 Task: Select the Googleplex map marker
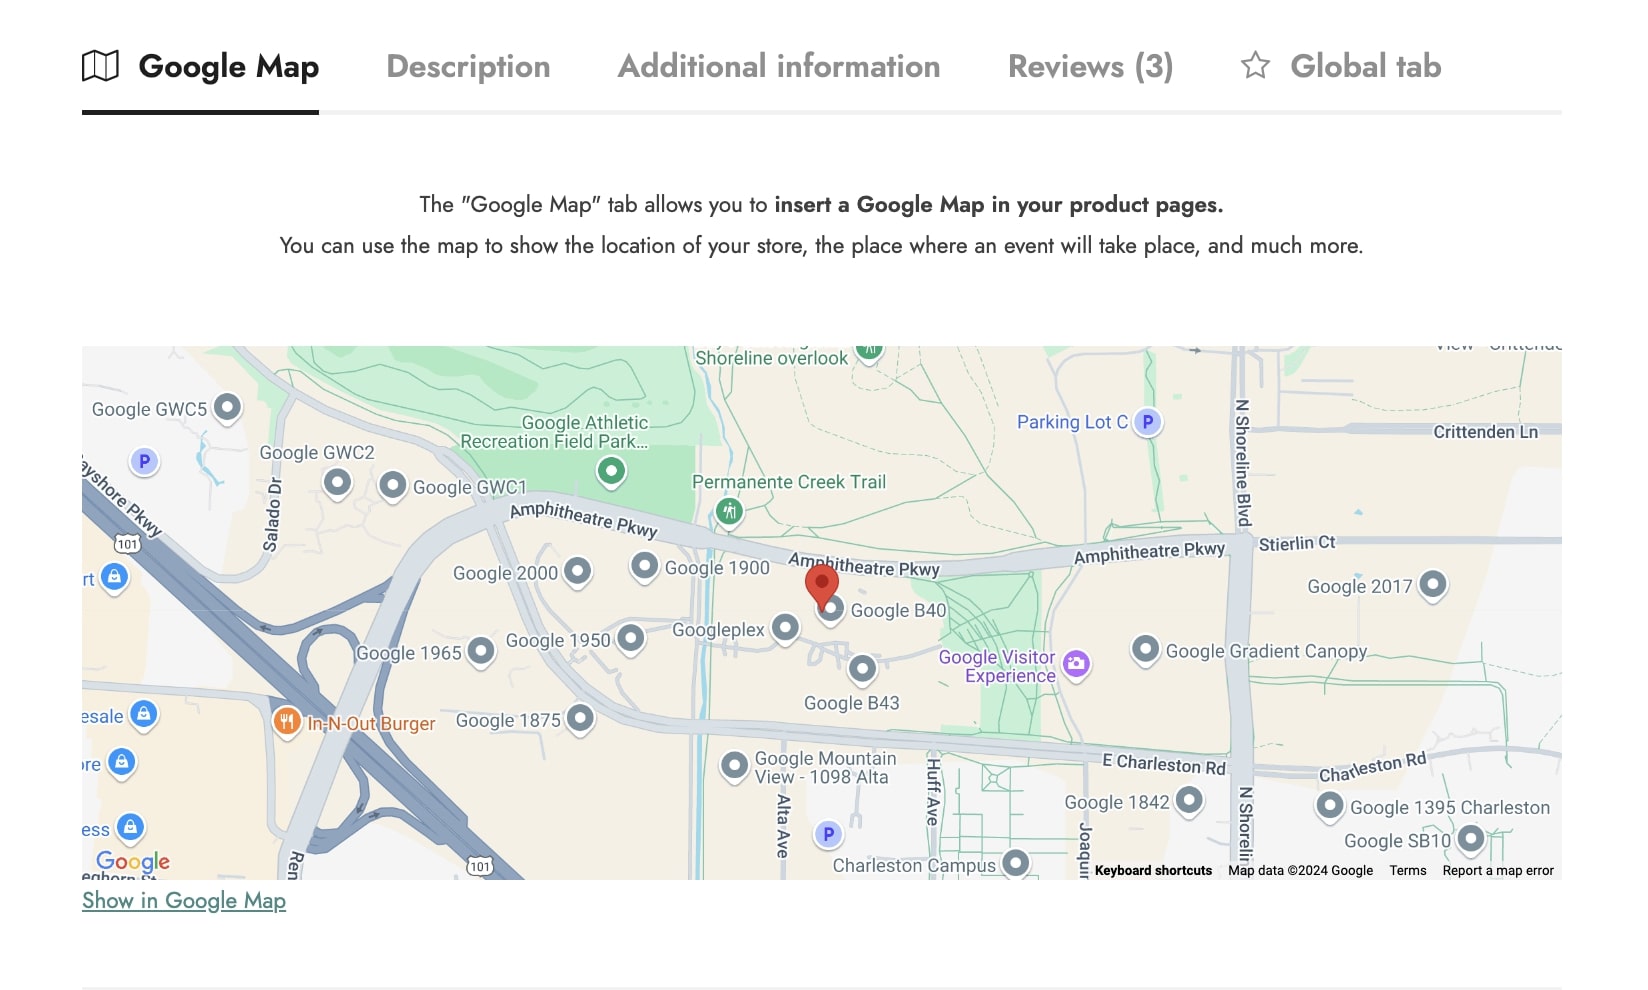pyautogui.click(x=786, y=627)
